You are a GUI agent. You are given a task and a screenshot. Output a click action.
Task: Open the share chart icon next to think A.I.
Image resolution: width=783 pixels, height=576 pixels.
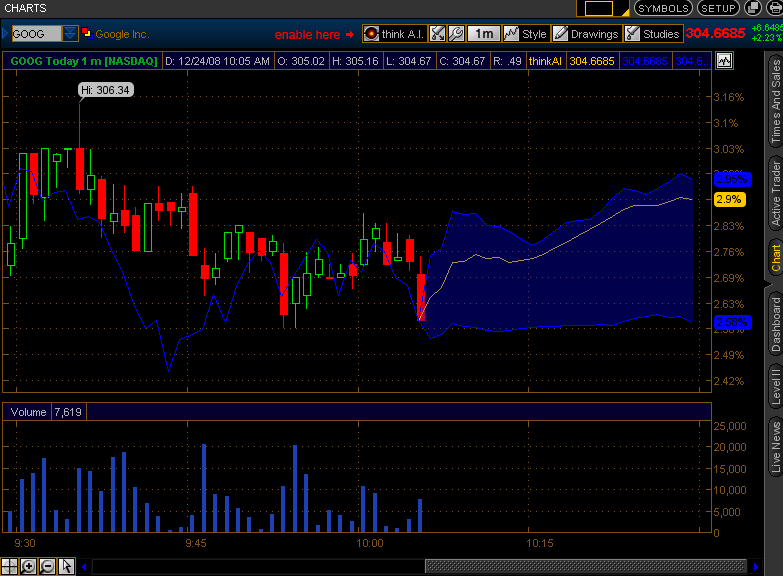point(437,34)
